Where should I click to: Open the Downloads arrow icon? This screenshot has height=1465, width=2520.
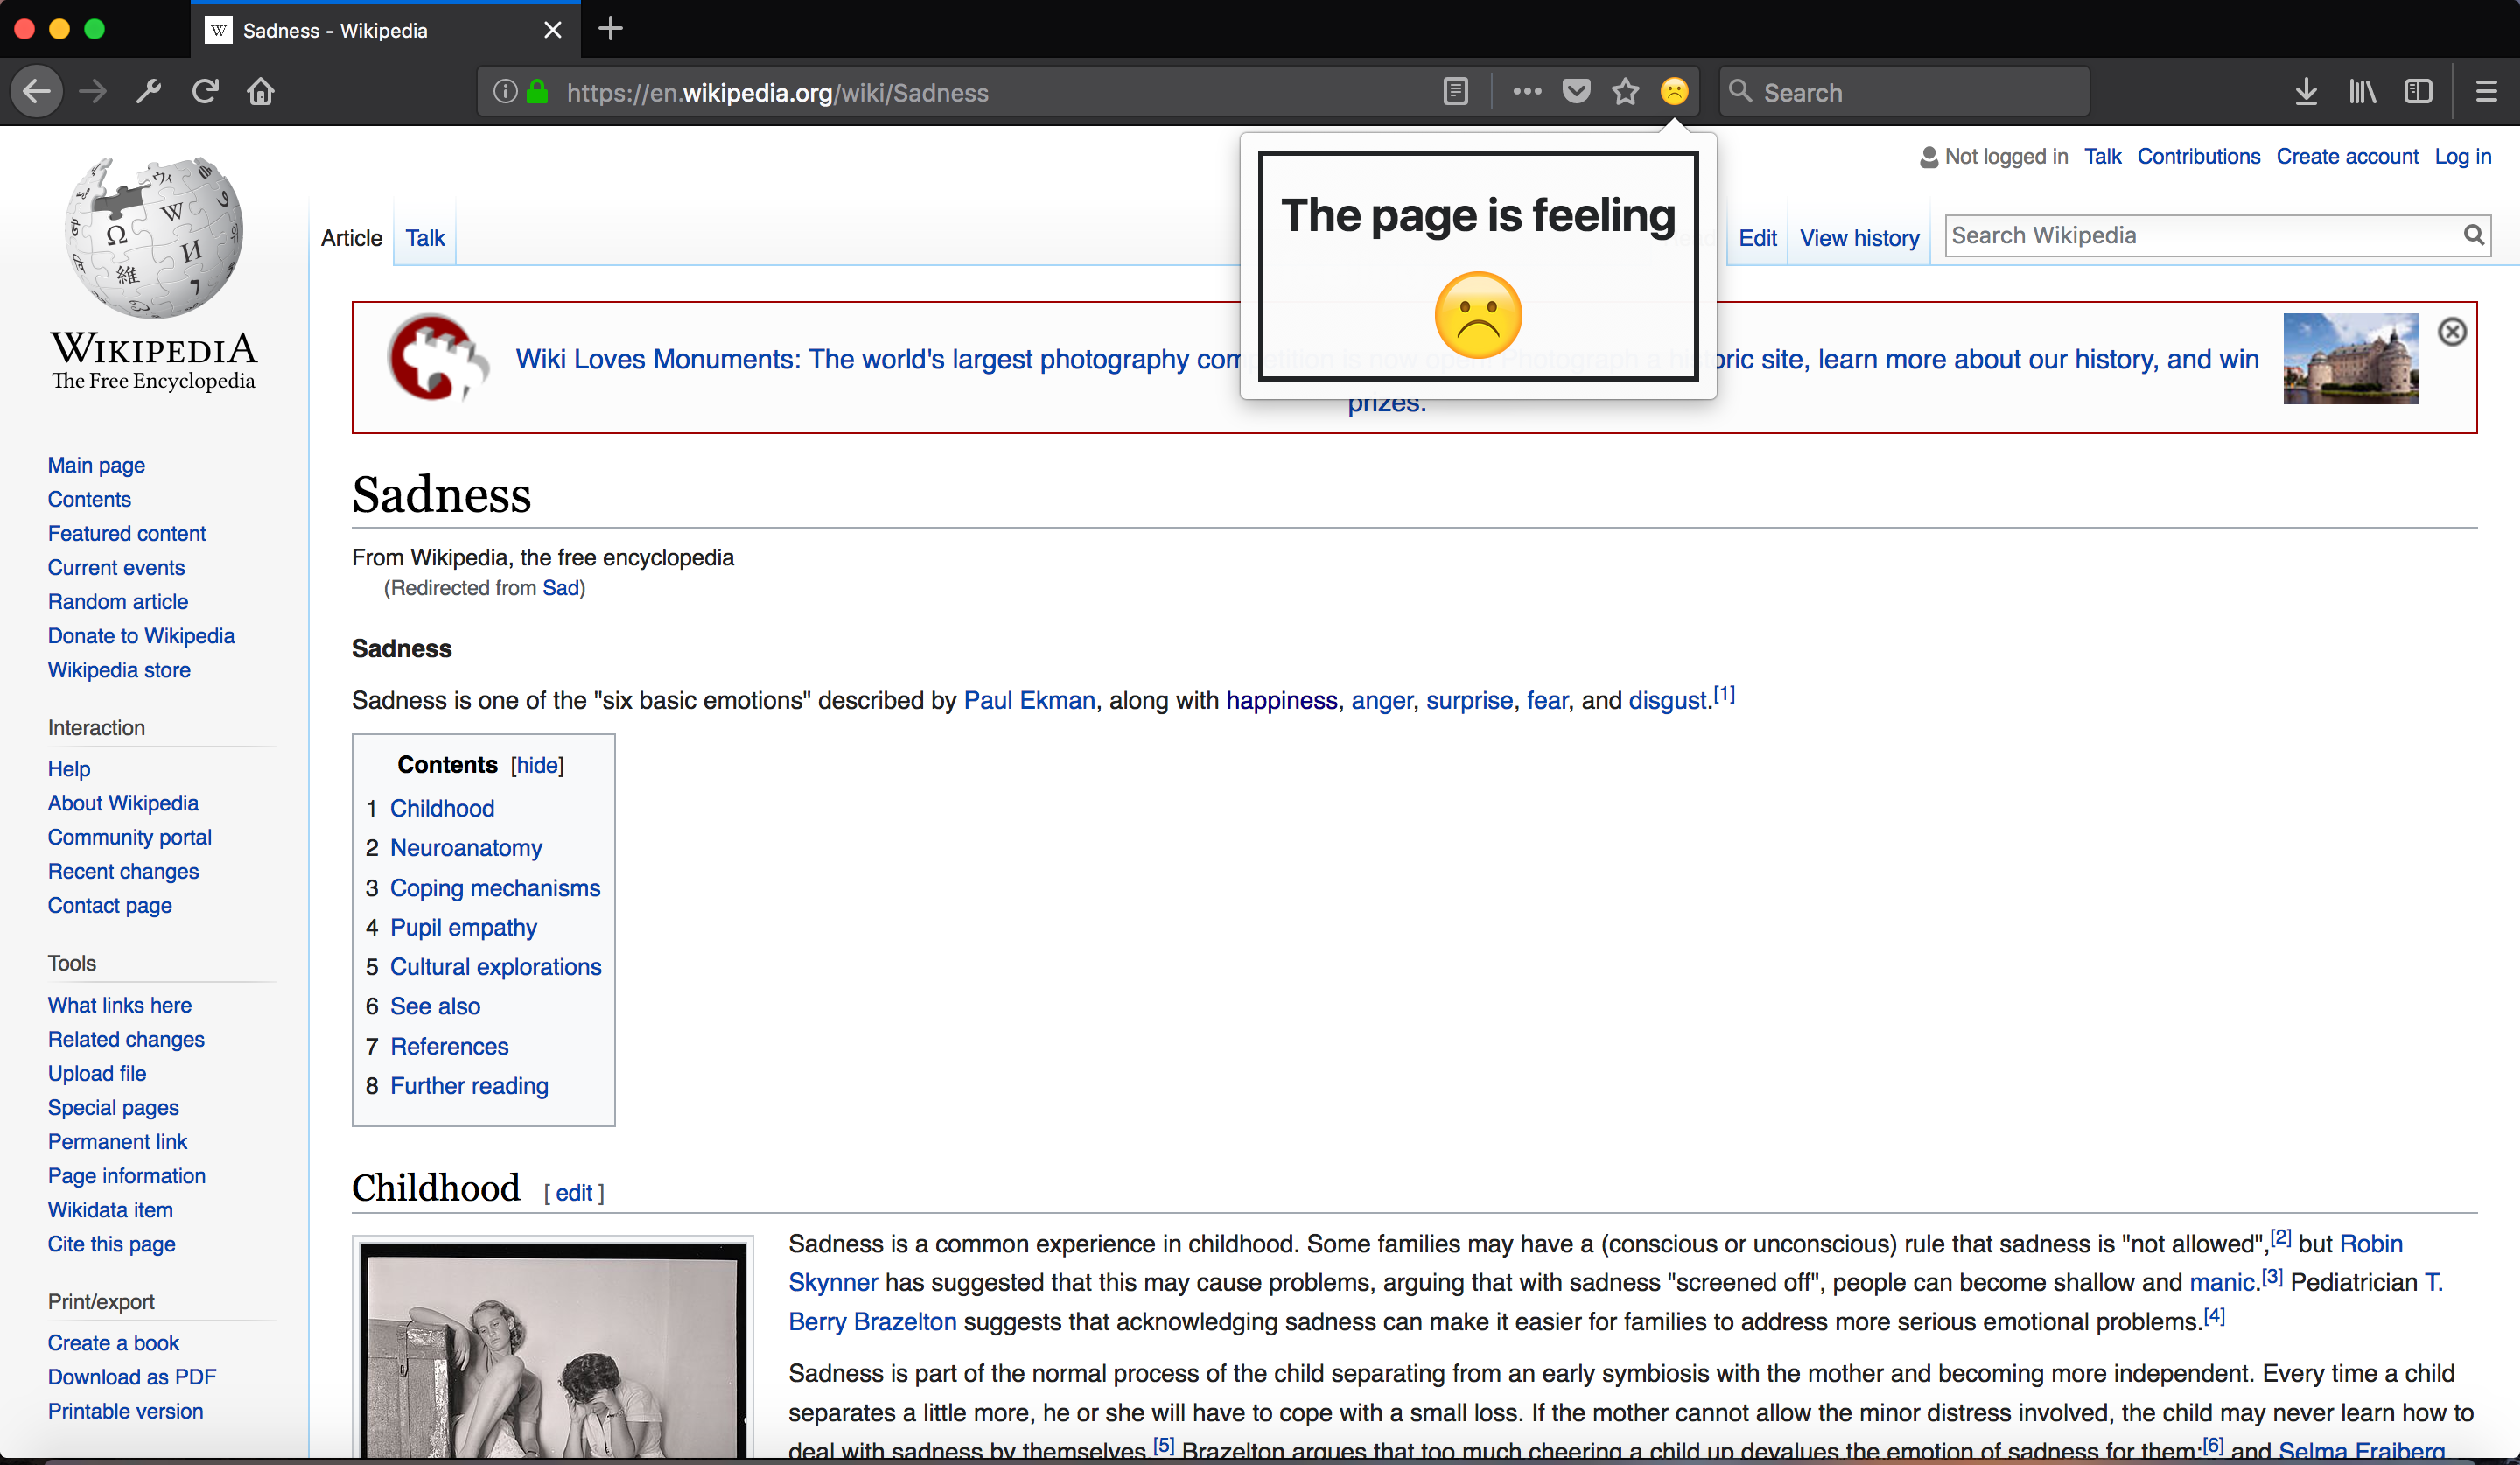tap(2306, 92)
